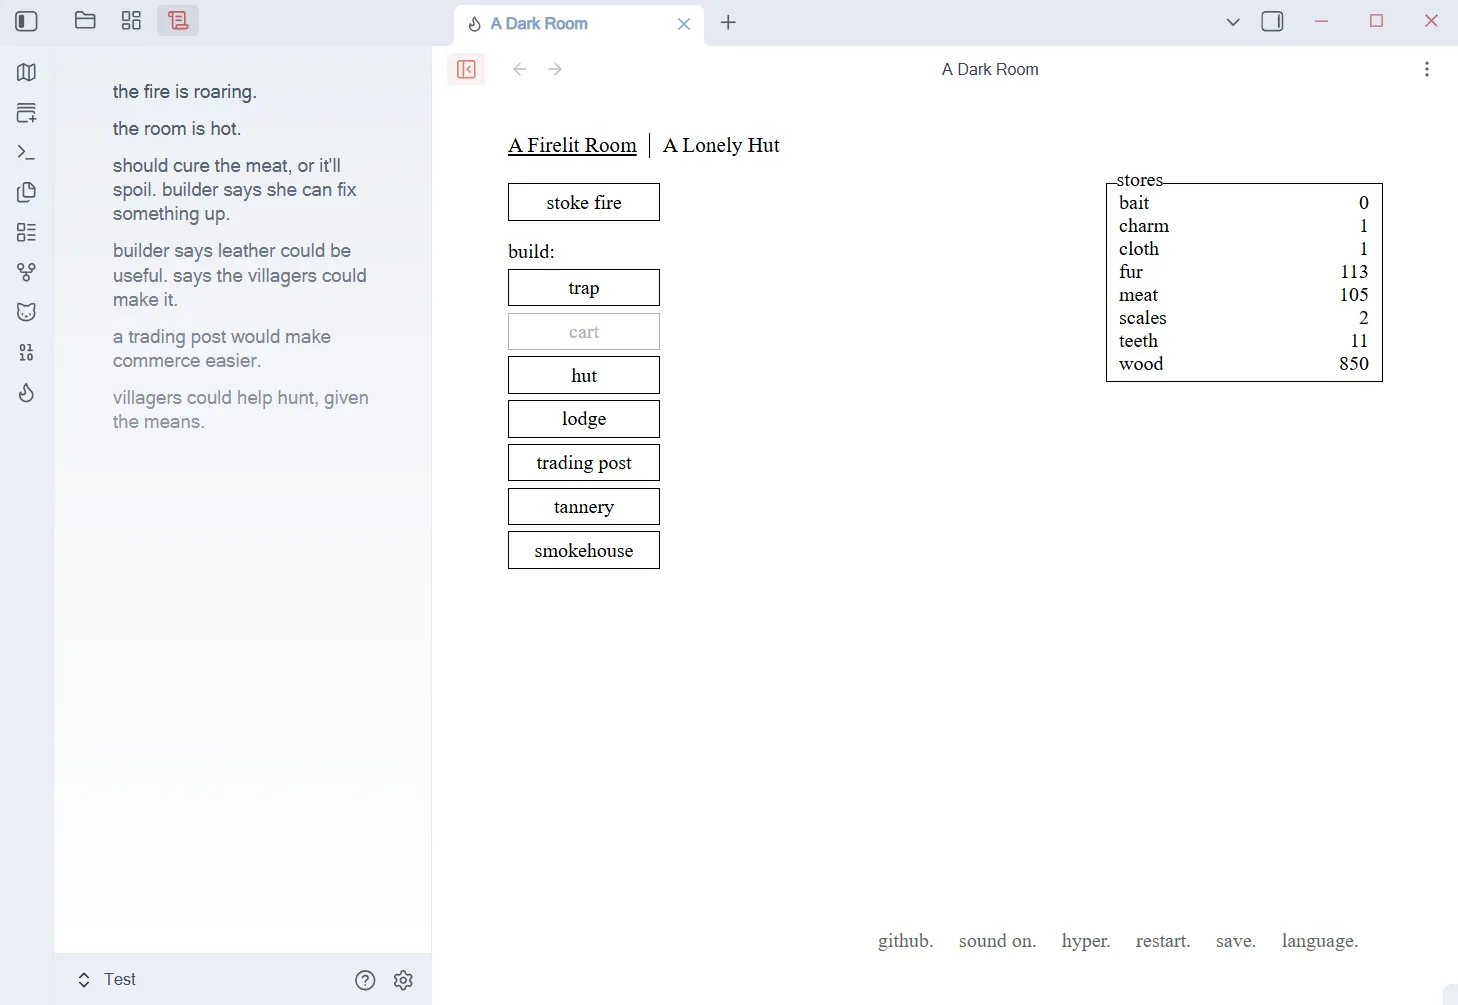Collapse the red sidebar toggle beside back arrow
1458x1005 pixels.
coord(466,69)
